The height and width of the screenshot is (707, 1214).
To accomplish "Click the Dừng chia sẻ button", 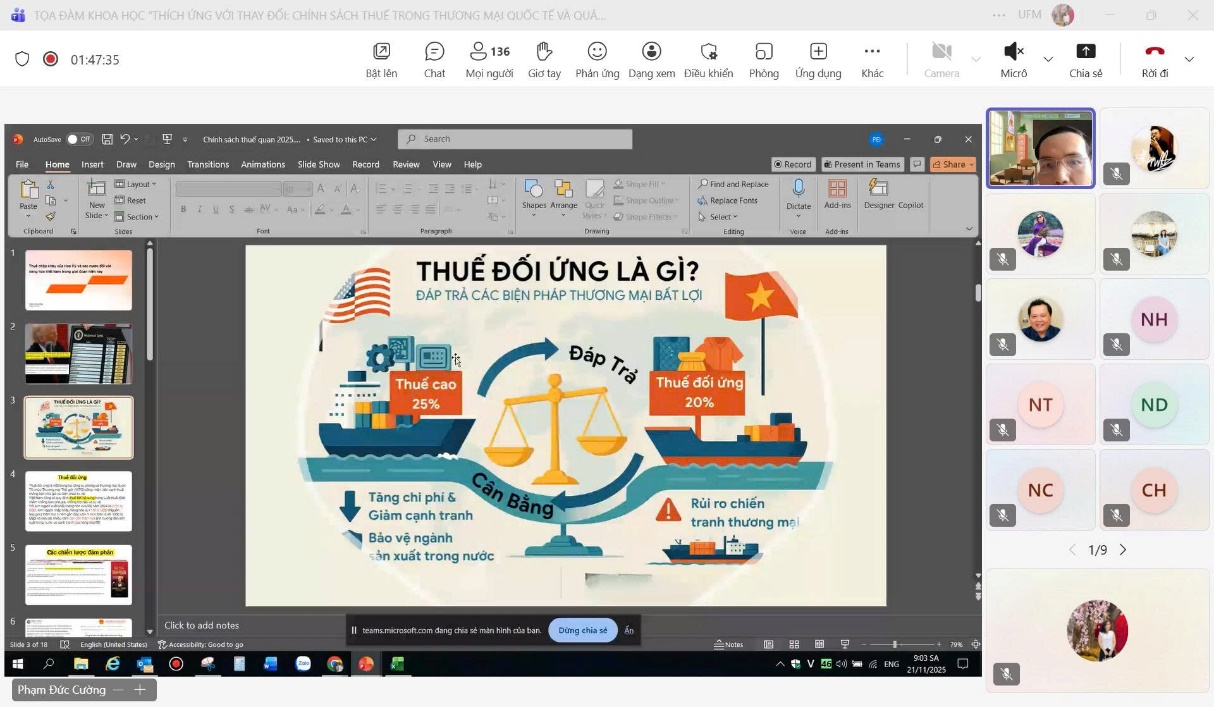I will click(x=582, y=631).
